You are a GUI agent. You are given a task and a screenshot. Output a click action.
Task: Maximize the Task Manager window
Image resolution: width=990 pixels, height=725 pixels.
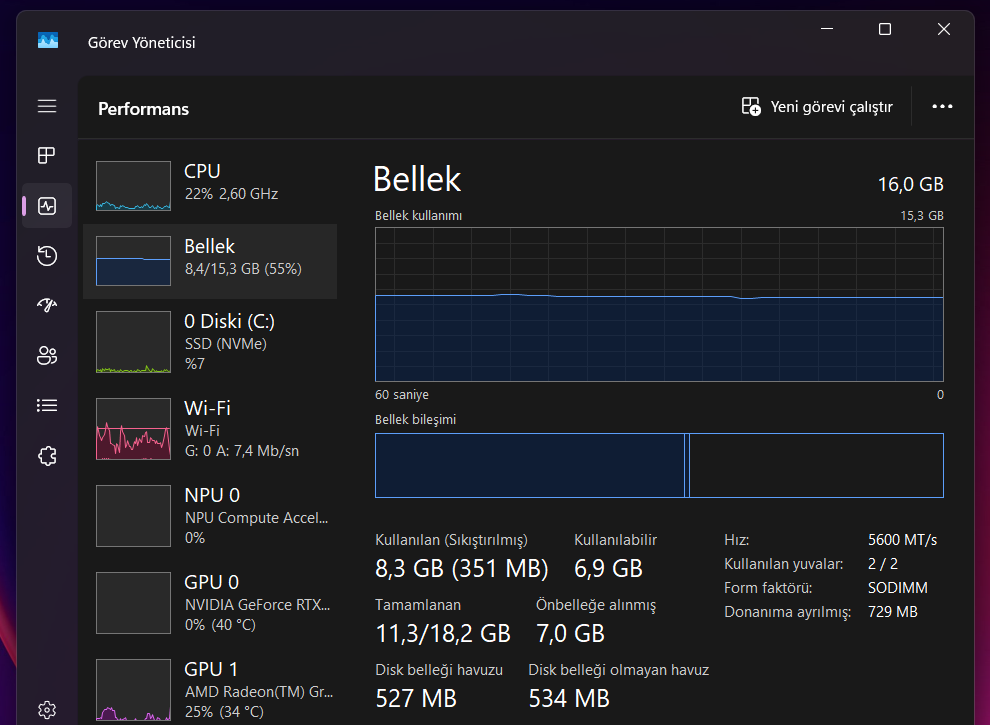point(885,29)
